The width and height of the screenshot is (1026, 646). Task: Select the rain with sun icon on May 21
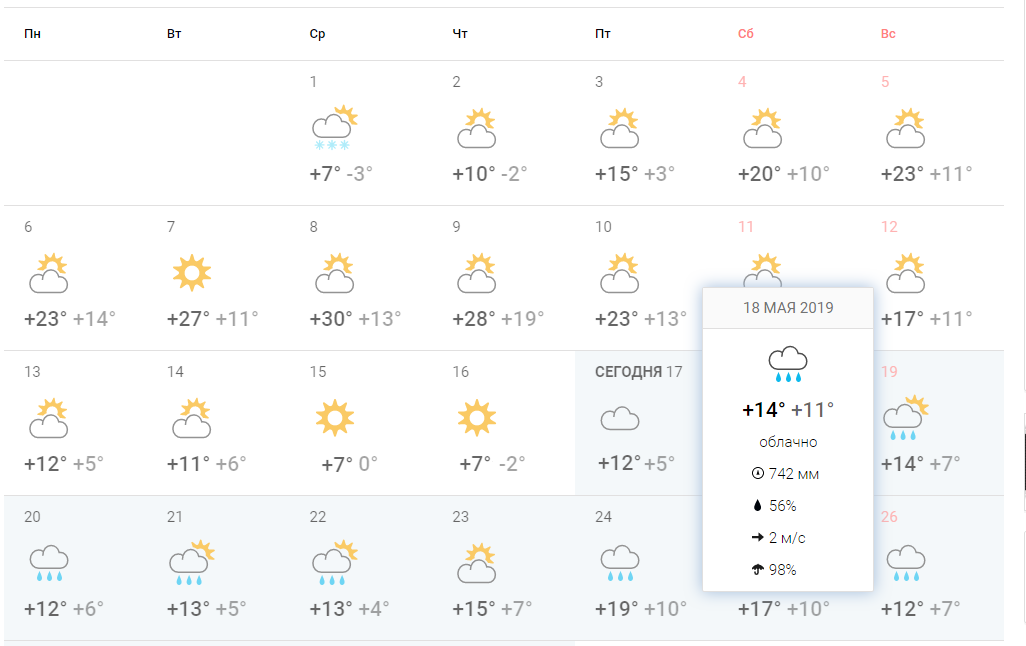coord(192,562)
